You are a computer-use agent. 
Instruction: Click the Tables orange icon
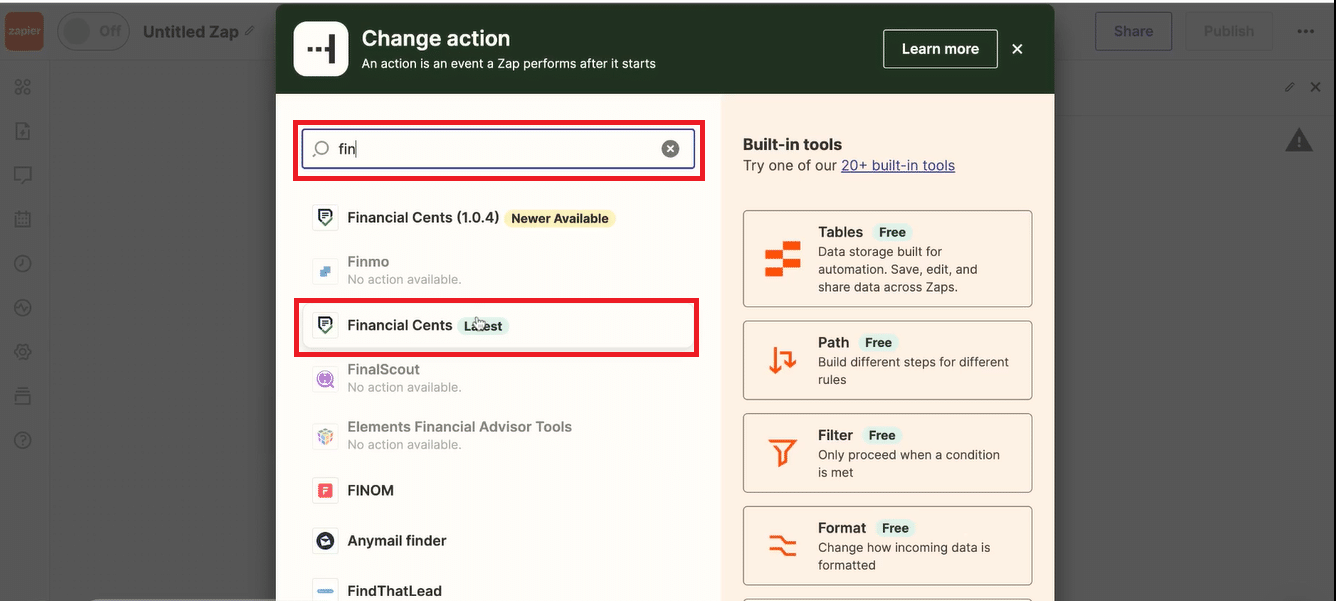click(782, 259)
